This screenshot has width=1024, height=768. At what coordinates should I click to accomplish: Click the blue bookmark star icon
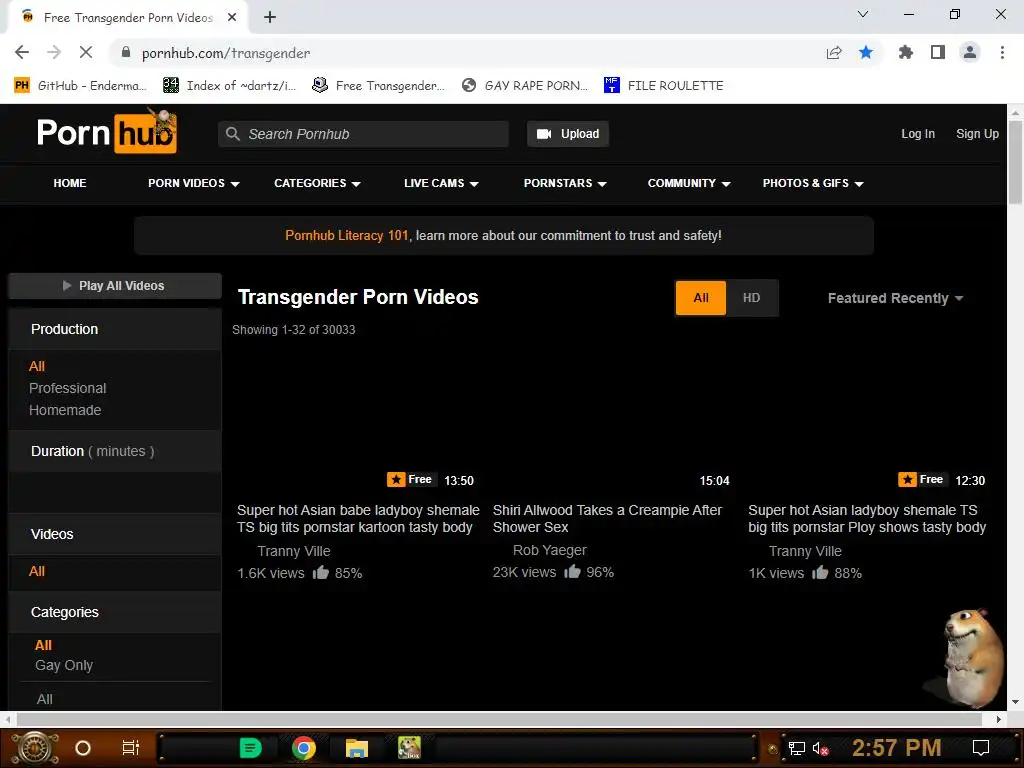click(x=866, y=52)
